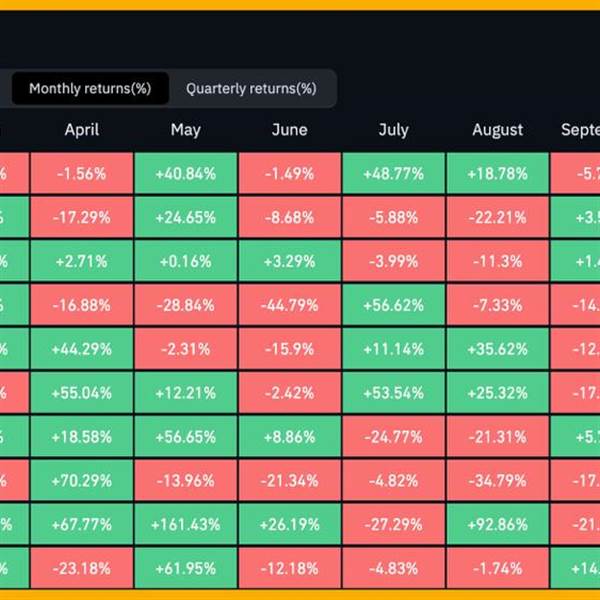Switch to the Monthly returns(%) tab
The height and width of the screenshot is (600, 600).
pos(90,88)
